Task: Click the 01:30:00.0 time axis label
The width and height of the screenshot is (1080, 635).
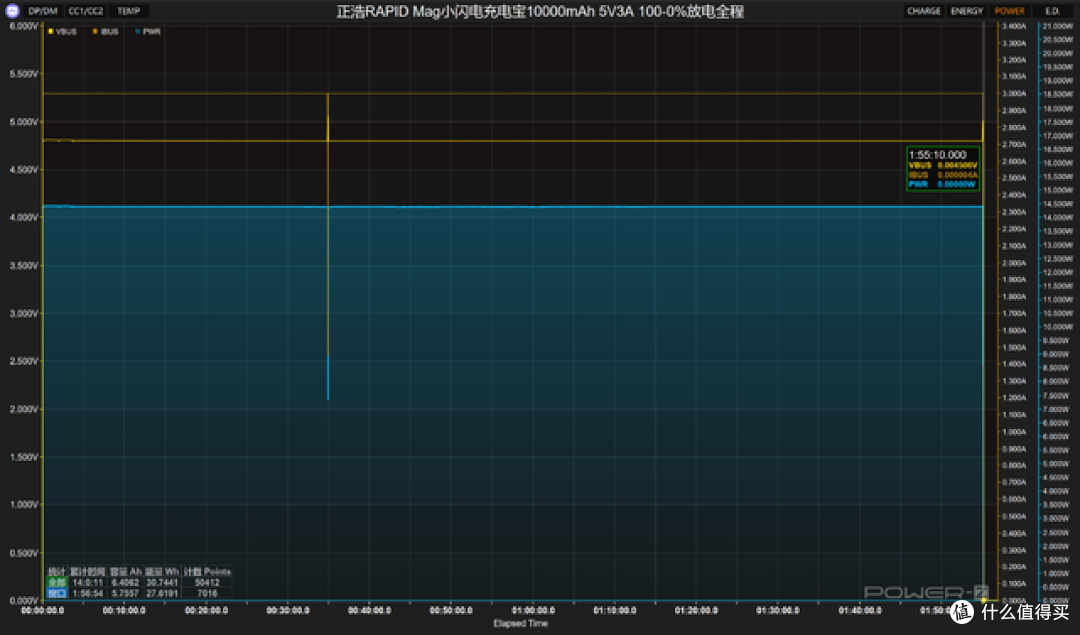Action: coord(778,610)
